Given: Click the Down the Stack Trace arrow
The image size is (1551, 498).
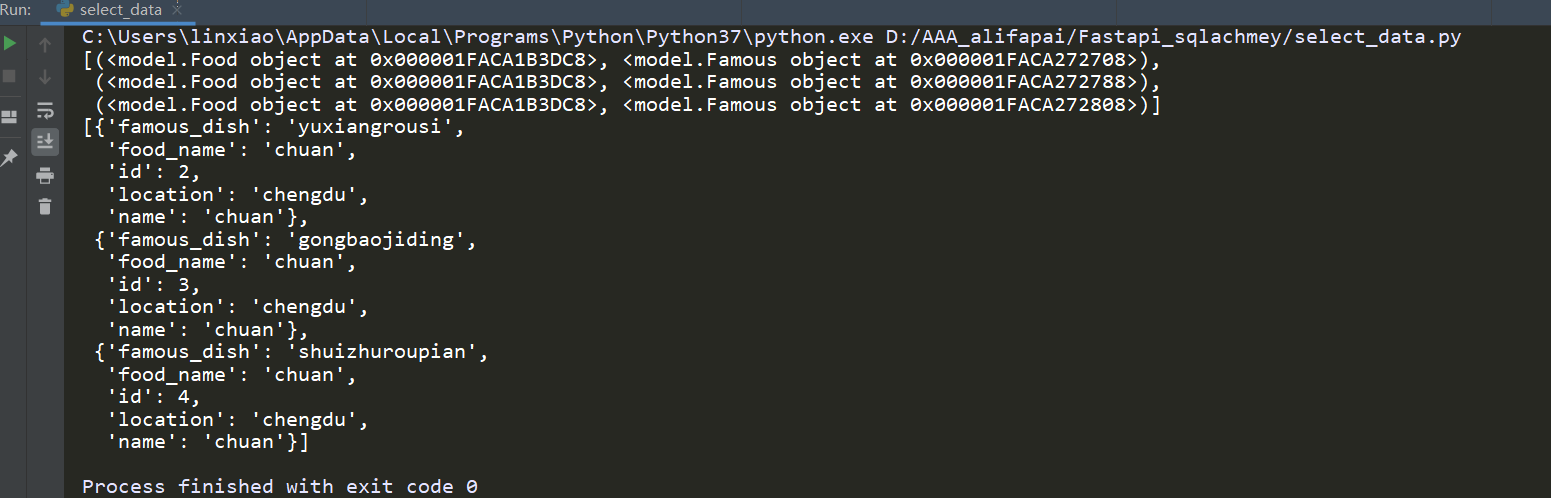Looking at the screenshot, I should point(45,77).
